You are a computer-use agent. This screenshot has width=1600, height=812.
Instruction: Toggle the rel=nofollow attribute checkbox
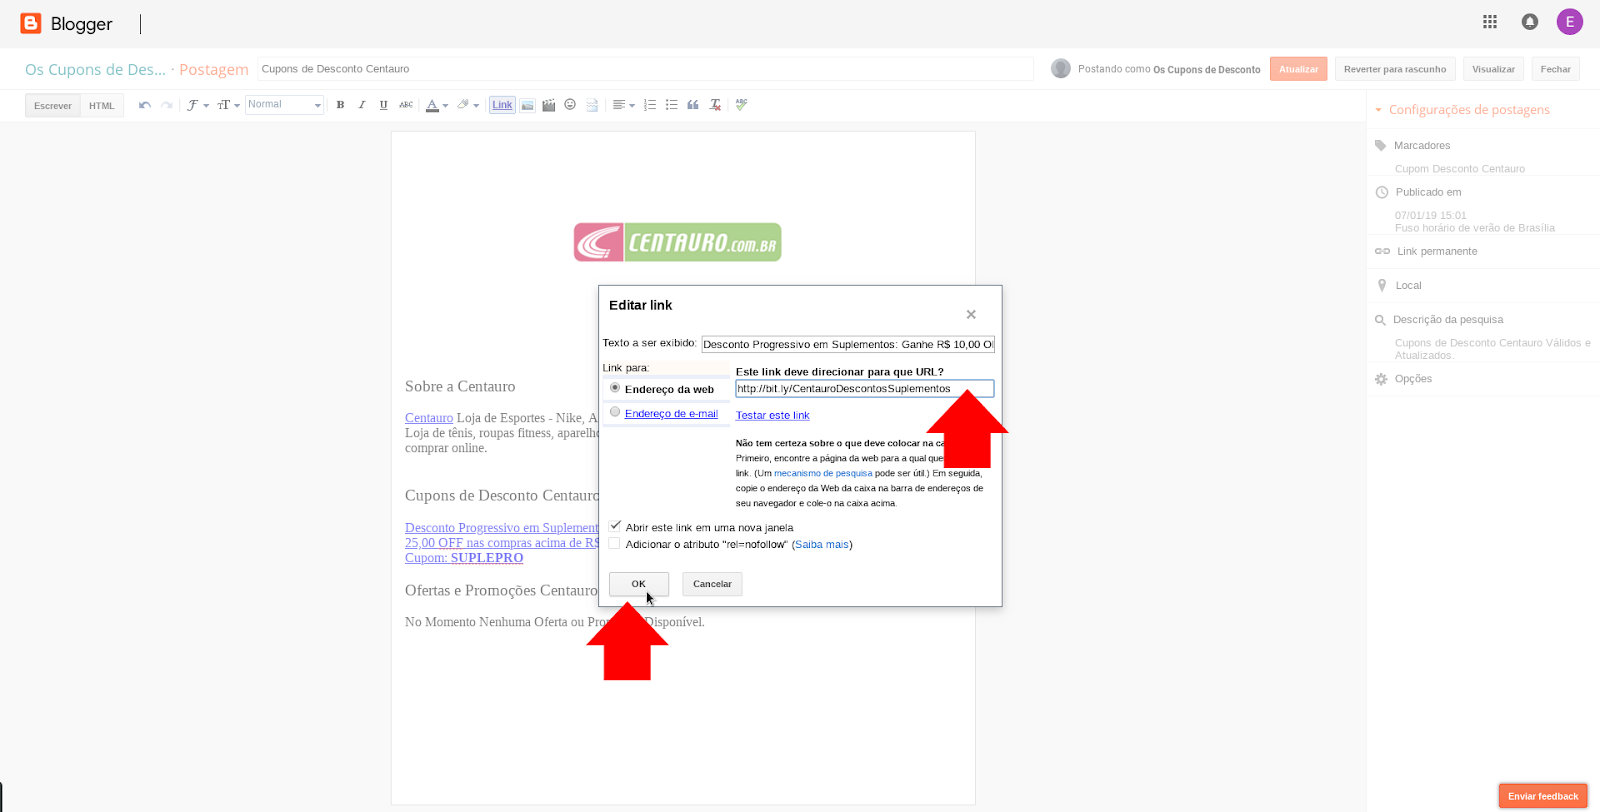pyautogui.click(x=615, y=544)
